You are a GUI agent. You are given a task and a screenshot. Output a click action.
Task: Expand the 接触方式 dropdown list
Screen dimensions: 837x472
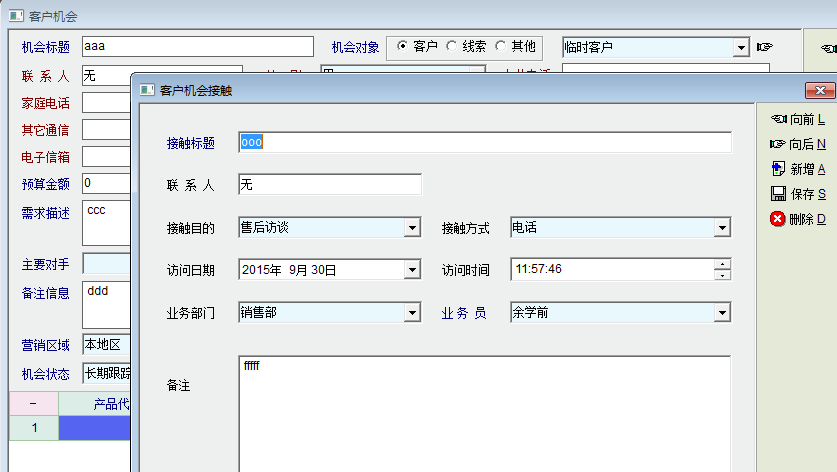point(721,228)
